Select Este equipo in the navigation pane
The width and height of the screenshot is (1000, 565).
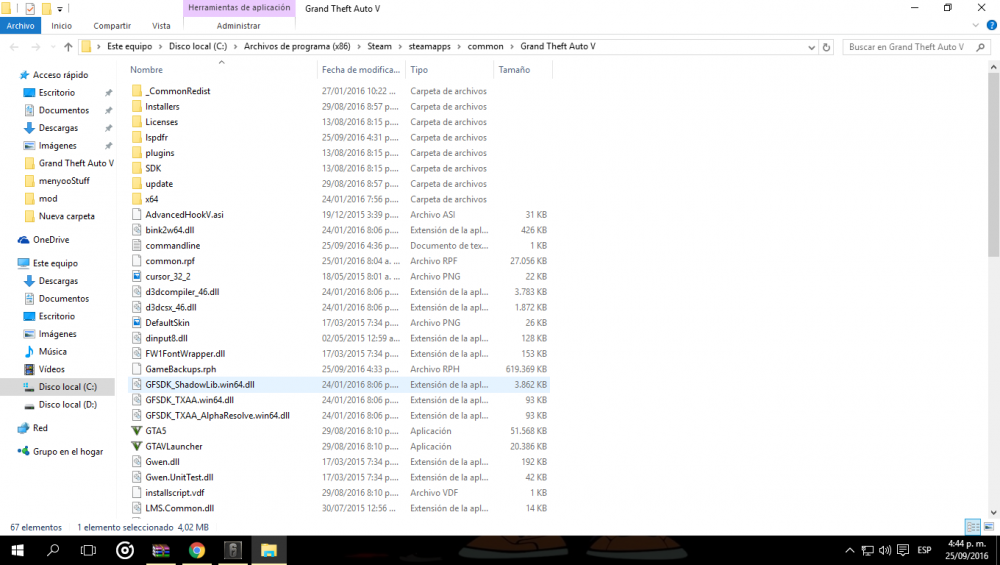pyautogui.click(x=55, y=263)
